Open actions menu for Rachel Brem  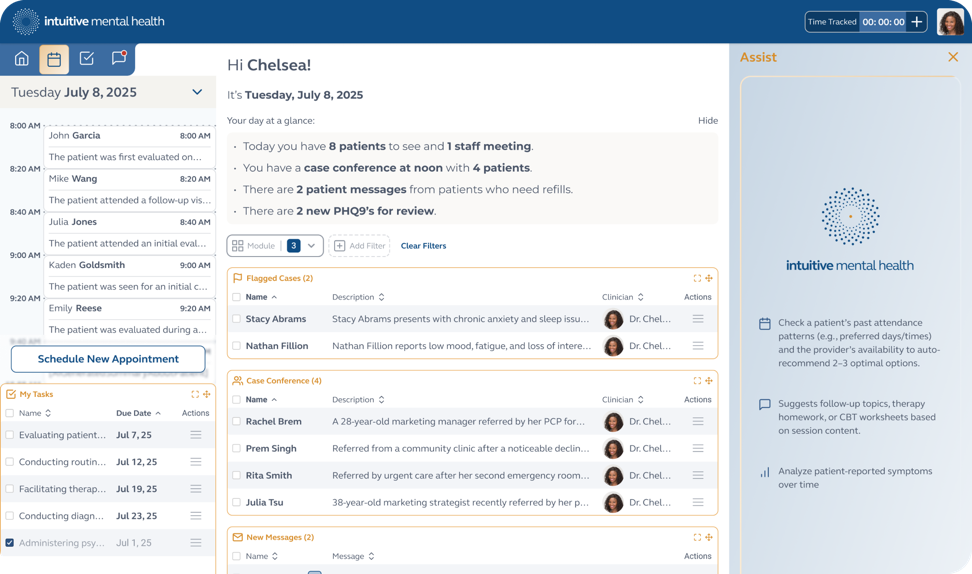click(697, 421)
